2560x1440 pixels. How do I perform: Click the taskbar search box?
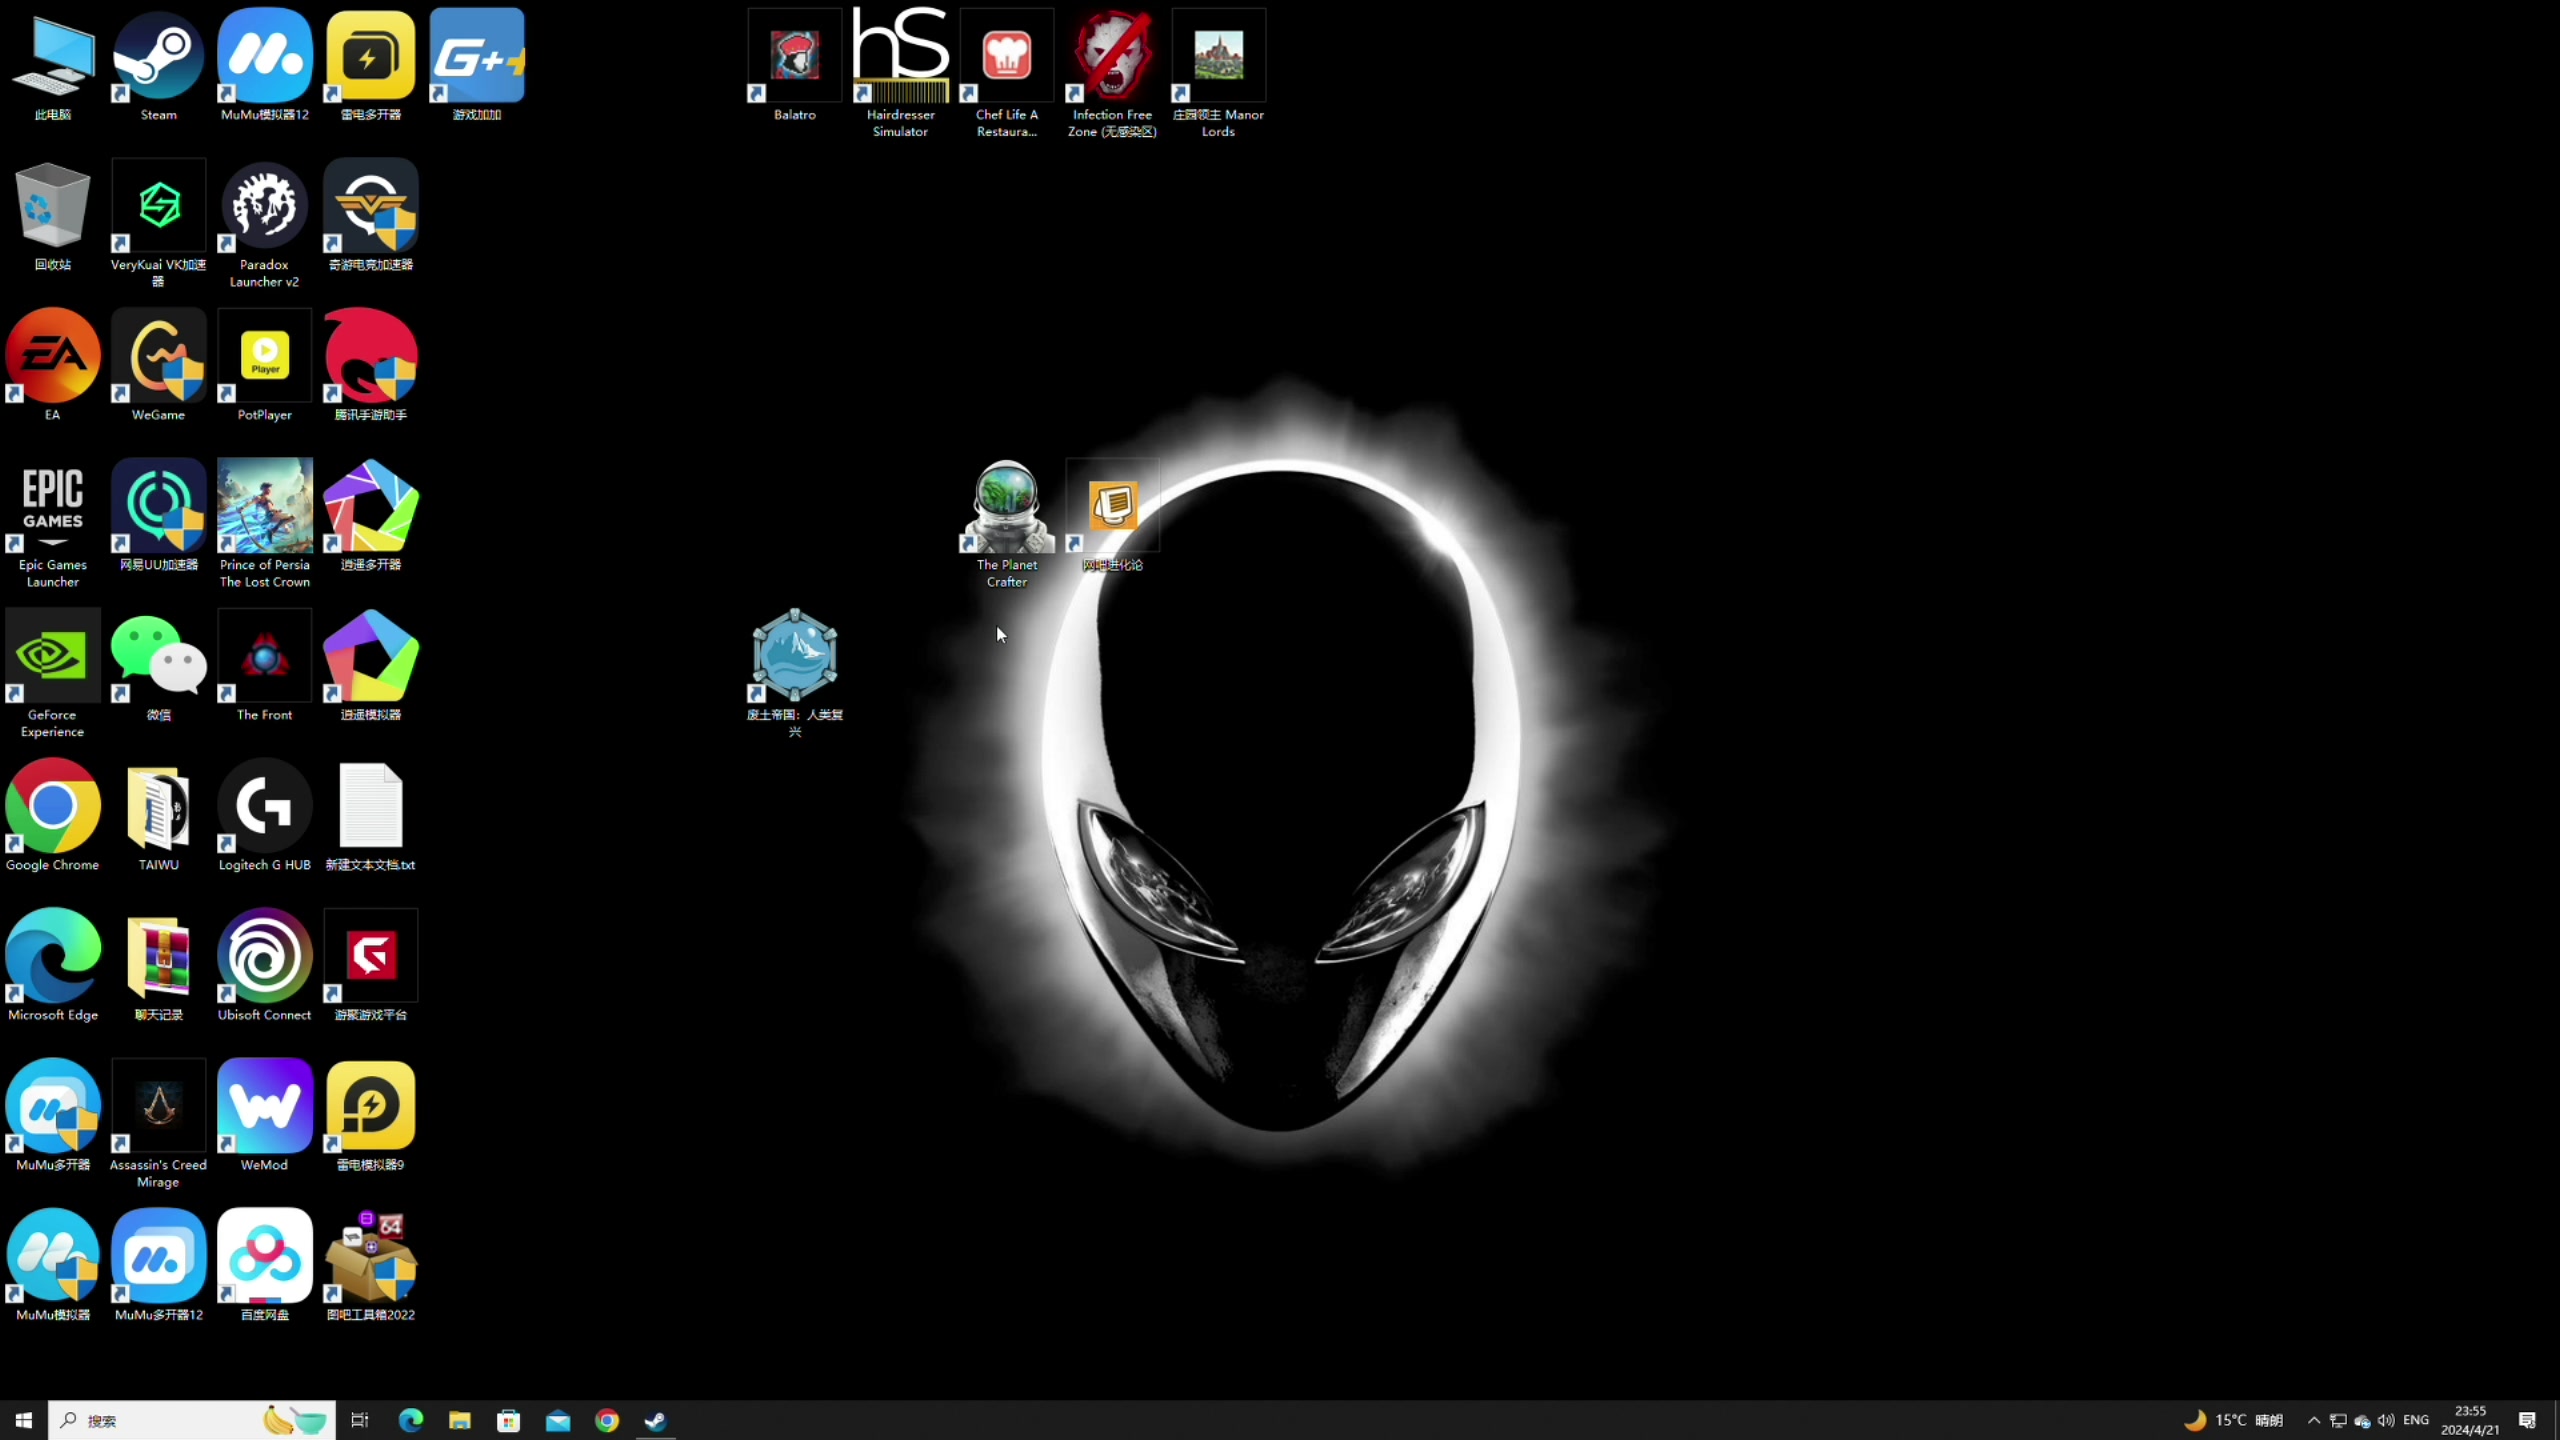click(192, 1420)
